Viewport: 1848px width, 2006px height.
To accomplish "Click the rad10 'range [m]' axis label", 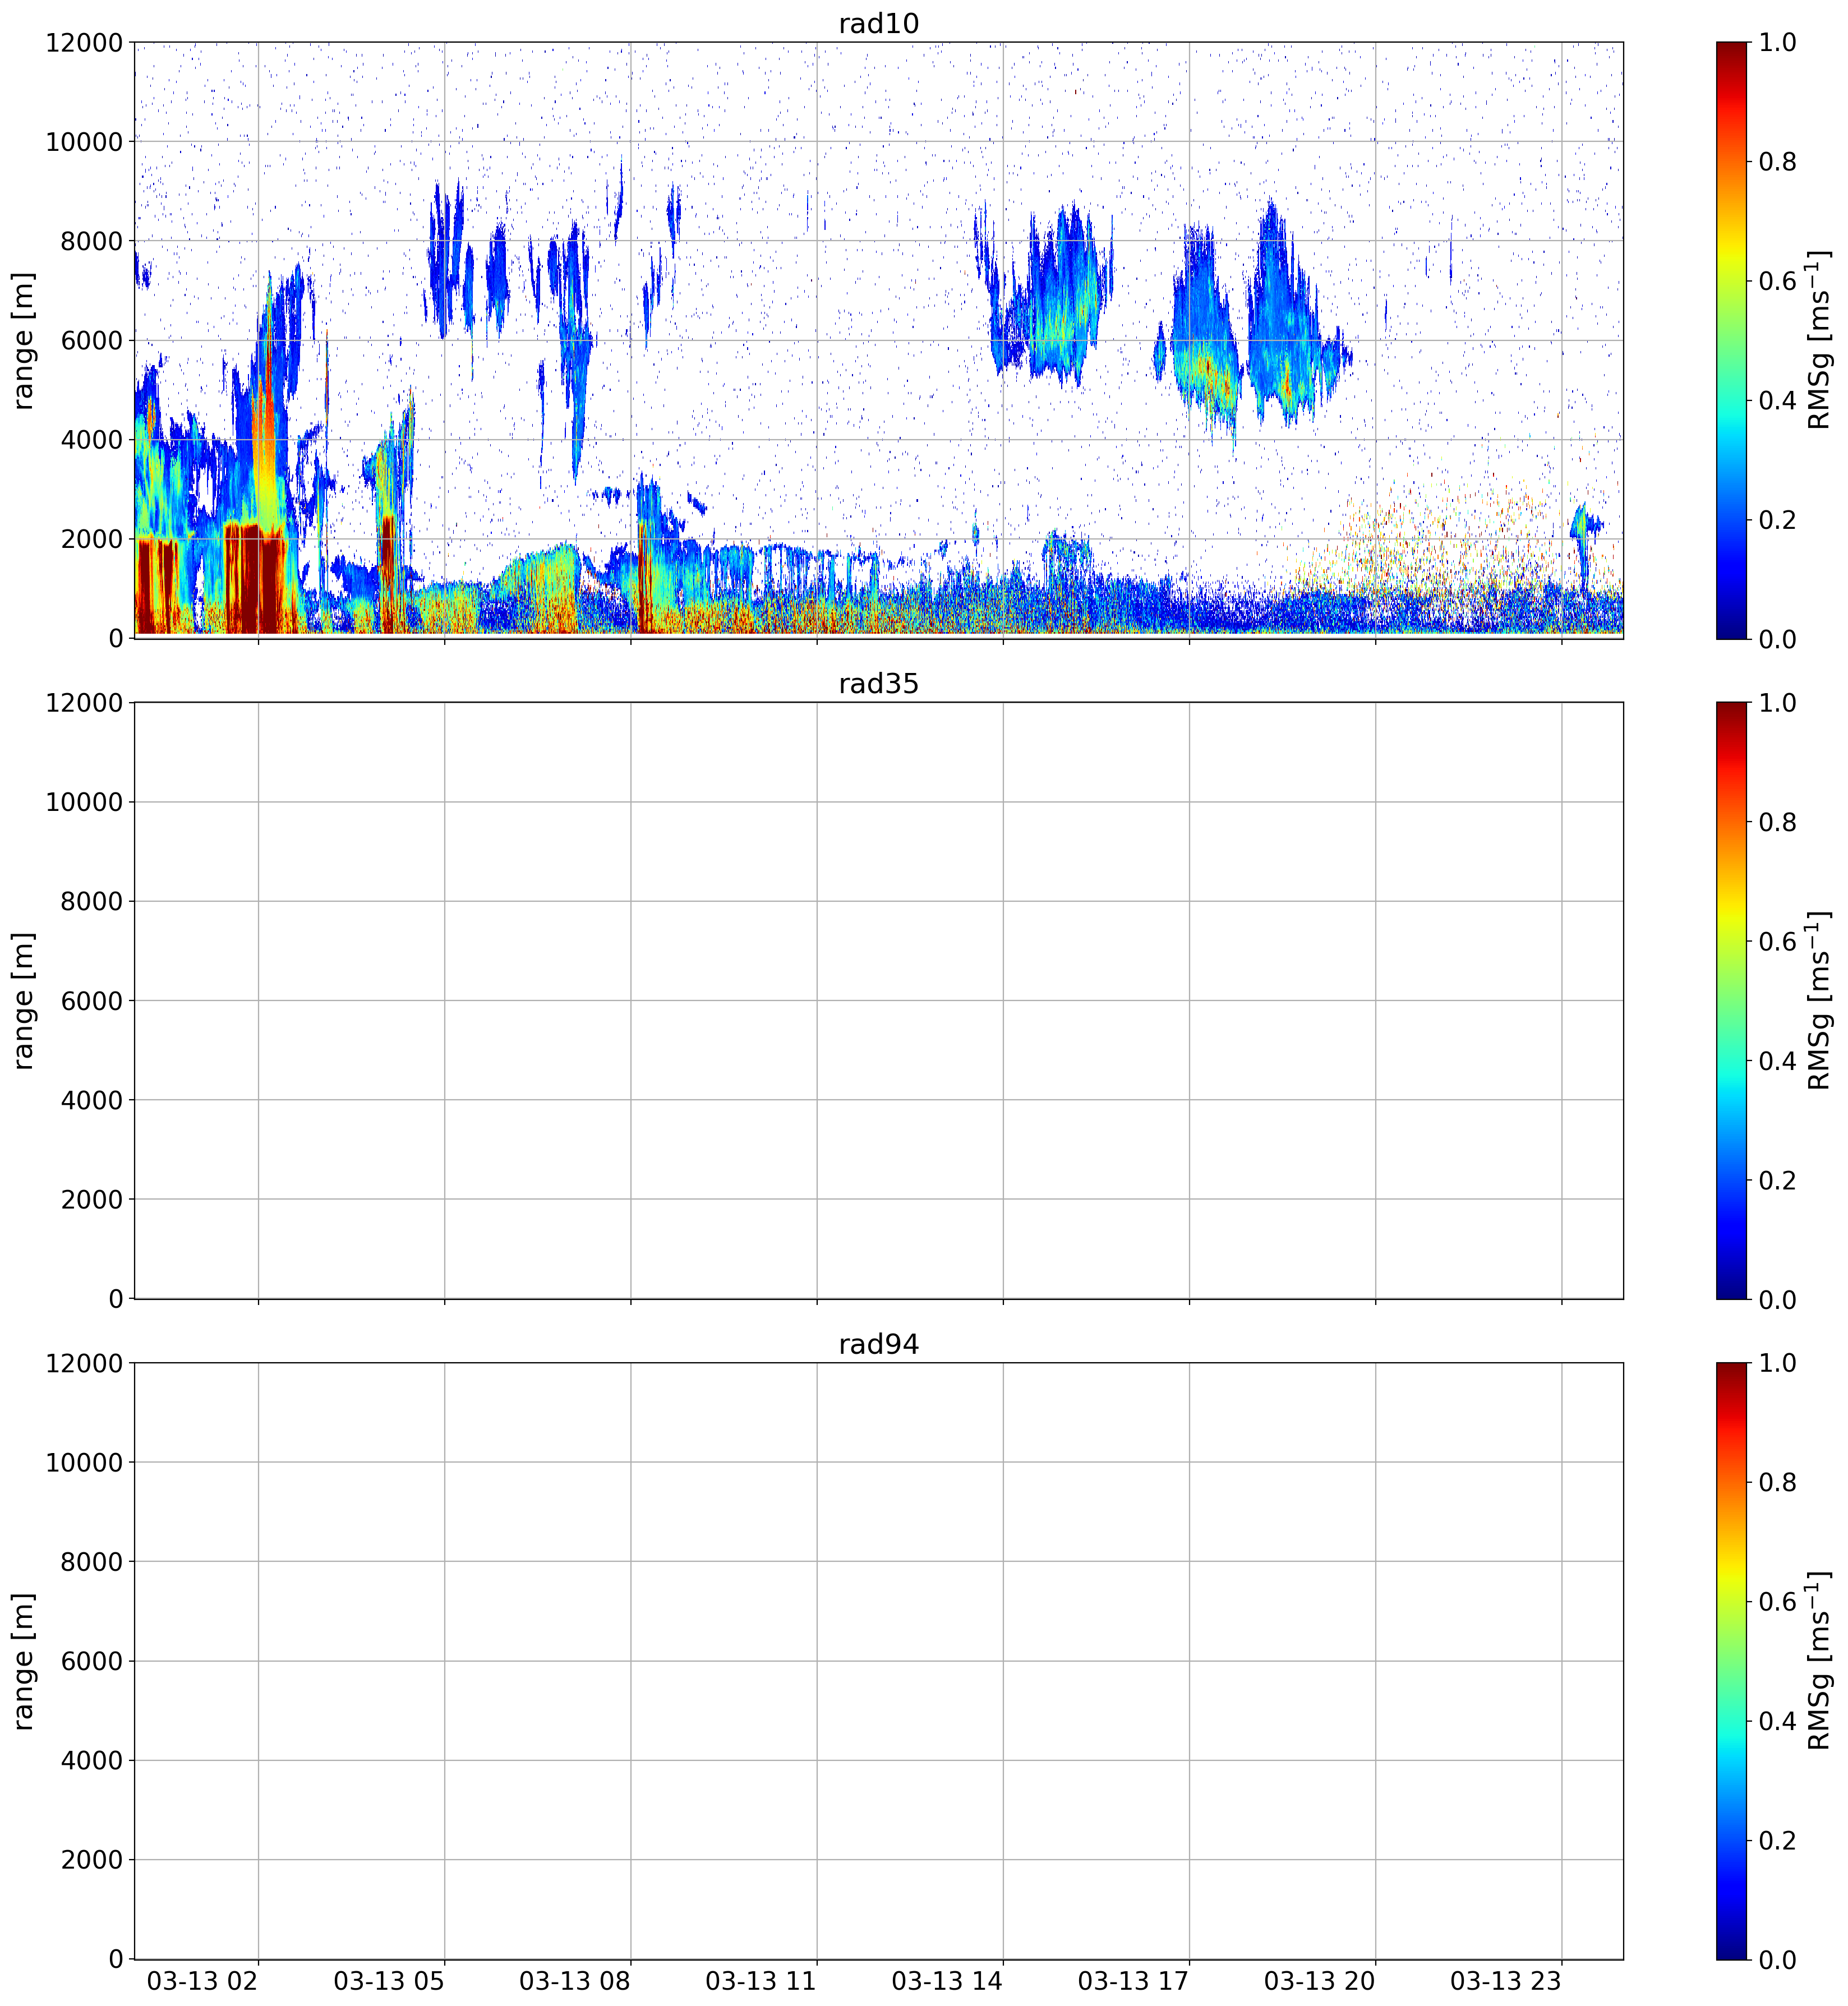I will pos(23,340).
